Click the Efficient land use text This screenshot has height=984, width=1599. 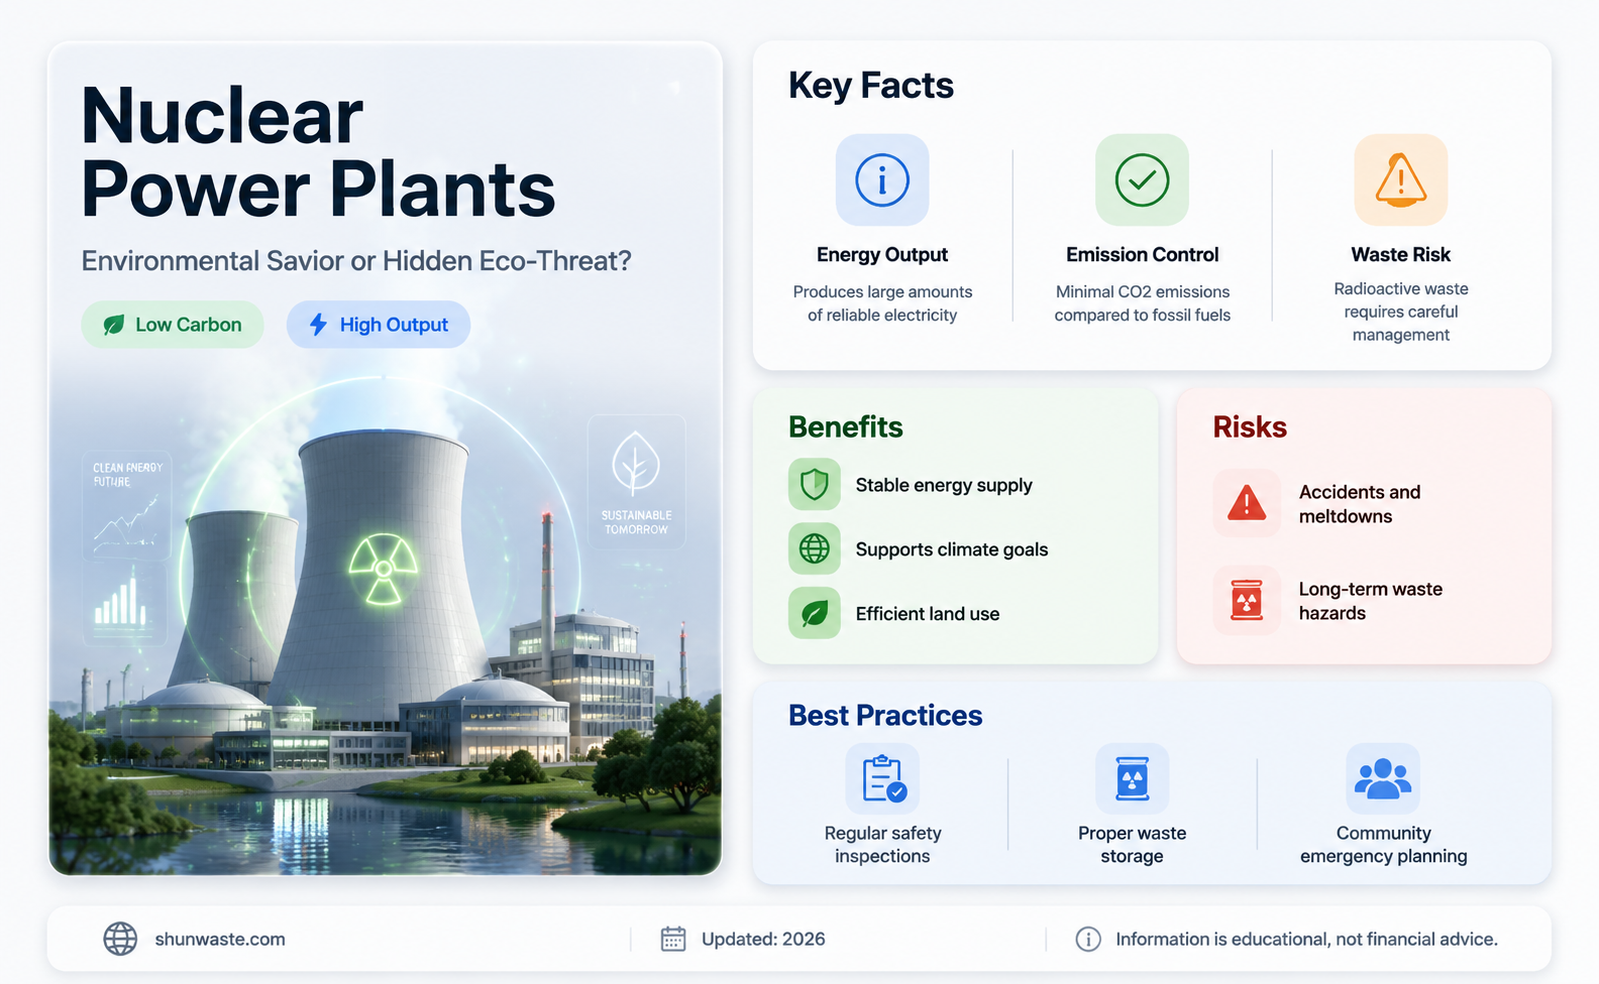927,614
